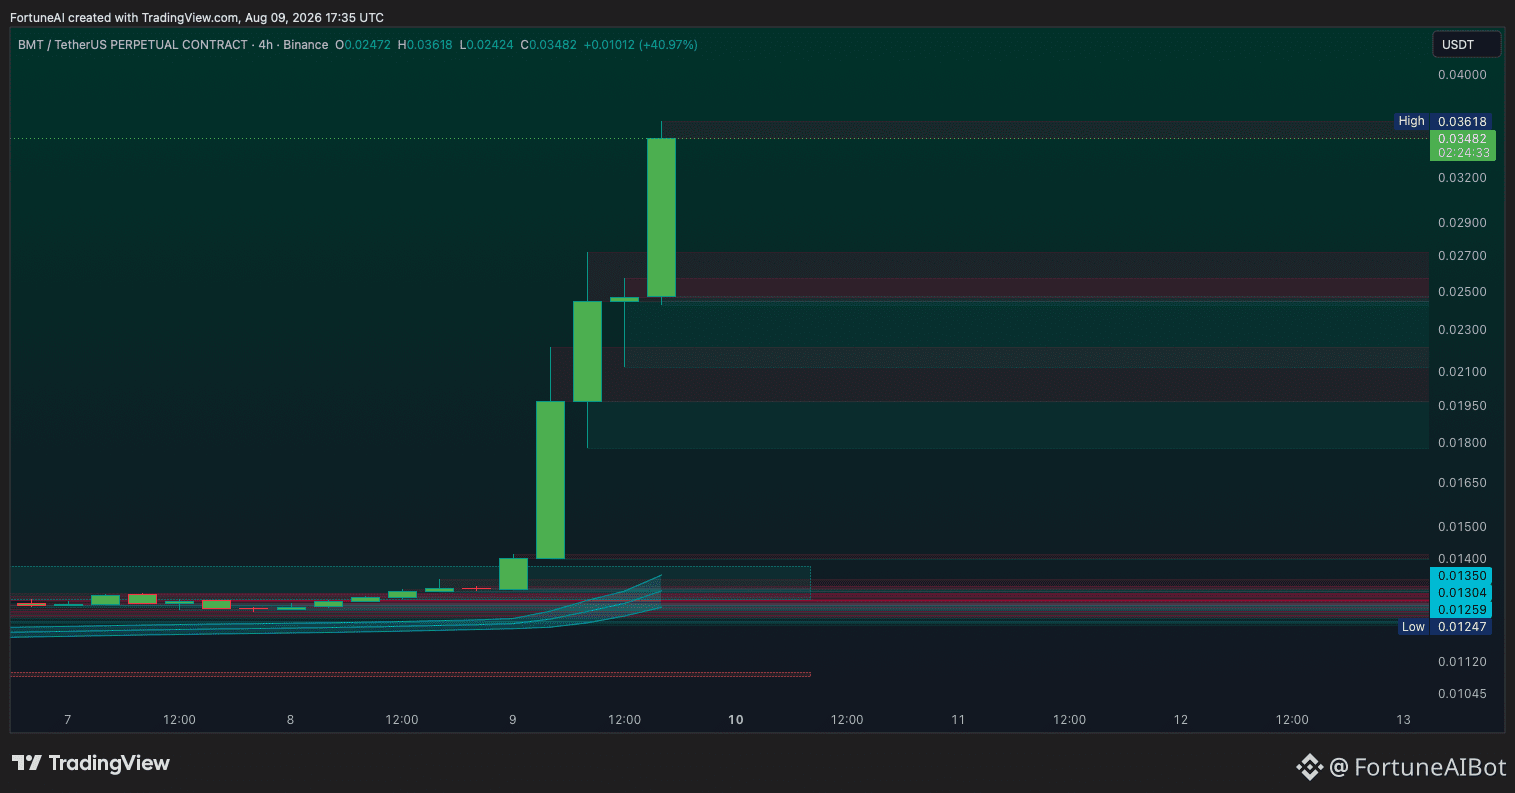Click the chart attribution line dated Aug 09, 2026
This screenshot has height=793, width=1515.
[197, 18]
